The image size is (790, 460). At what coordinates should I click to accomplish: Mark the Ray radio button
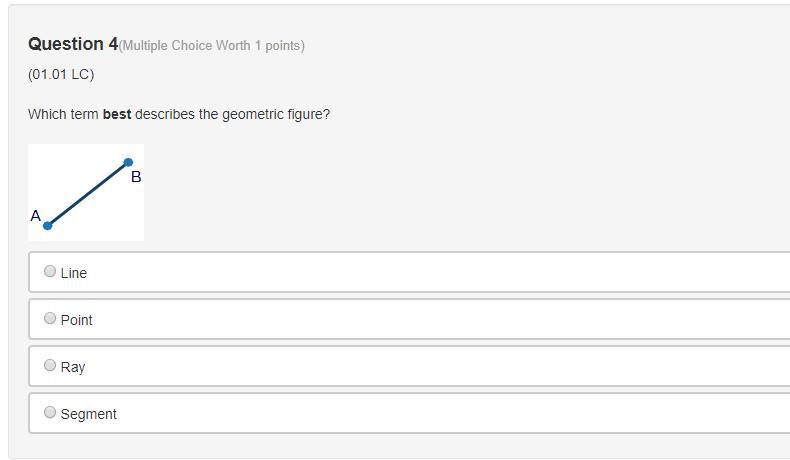click(x=50, y=365)
